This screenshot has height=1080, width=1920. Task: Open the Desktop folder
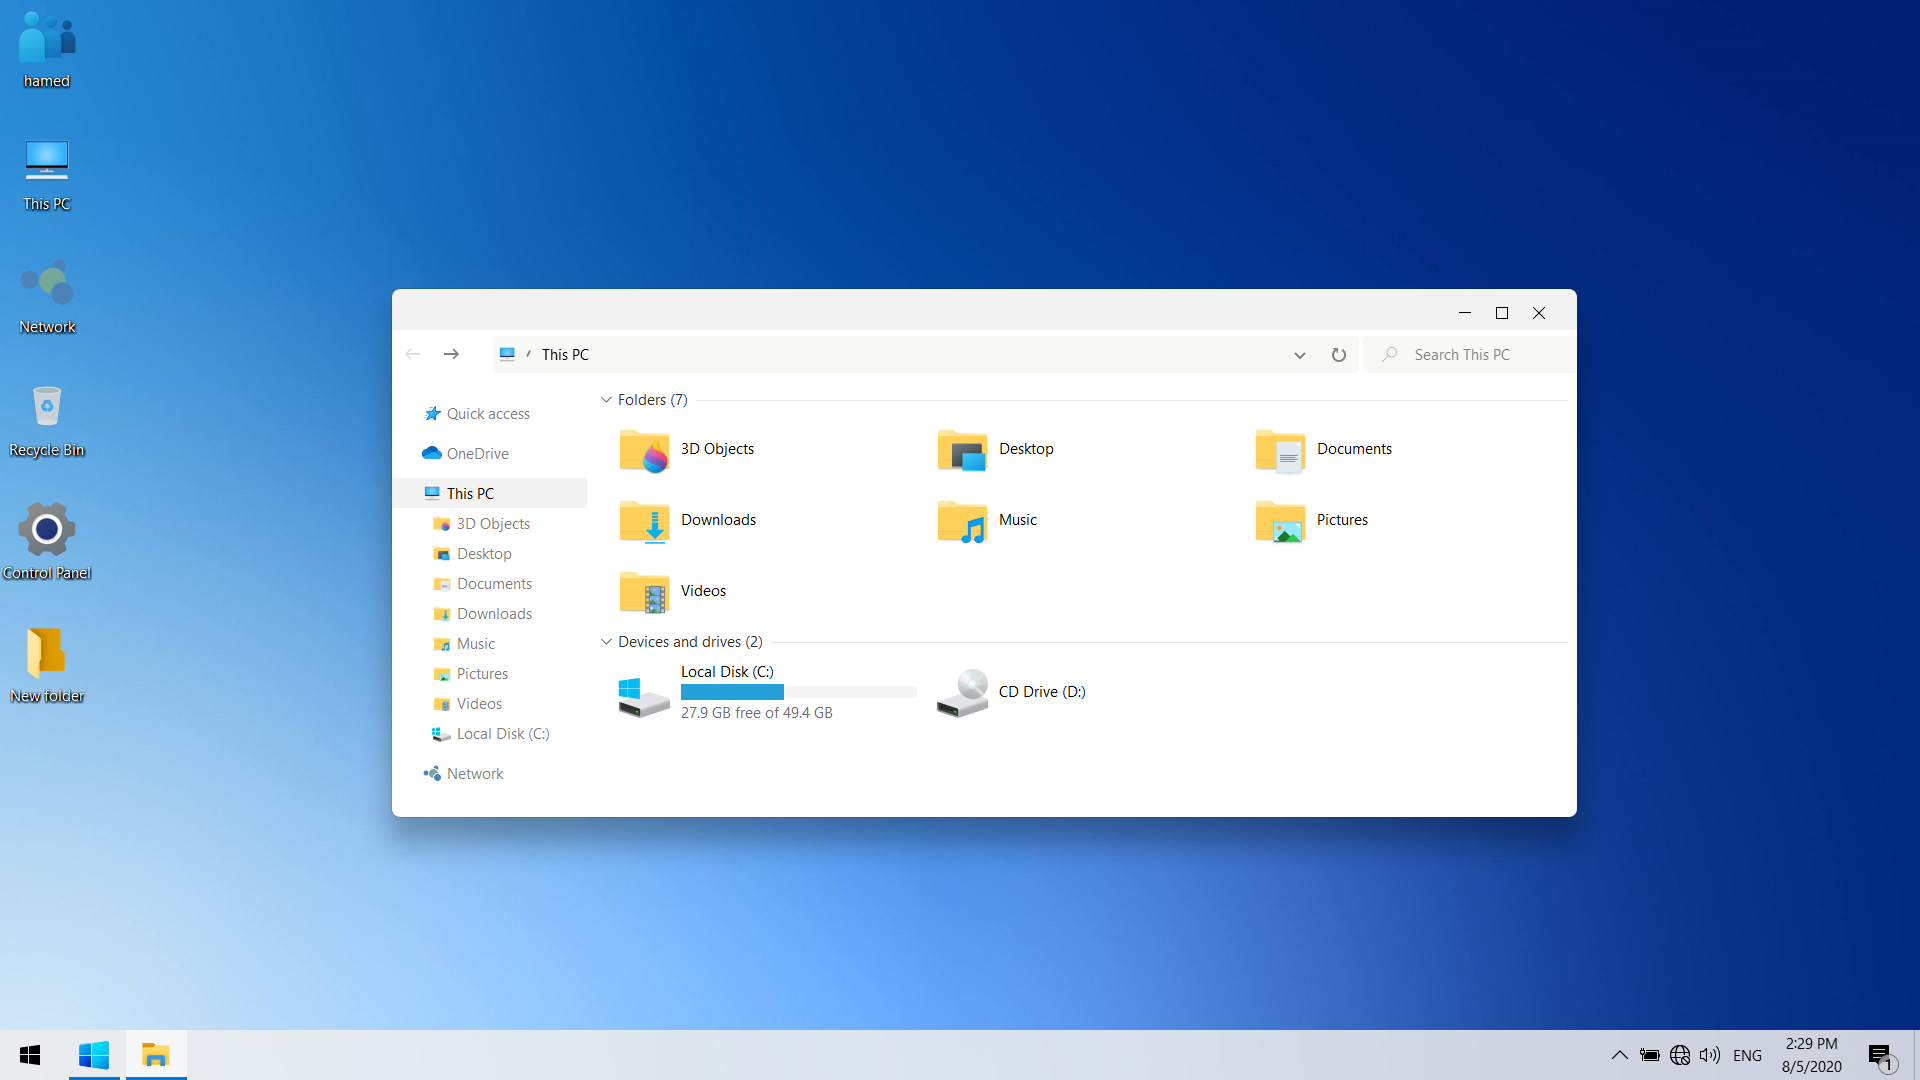coord(1026,447)
